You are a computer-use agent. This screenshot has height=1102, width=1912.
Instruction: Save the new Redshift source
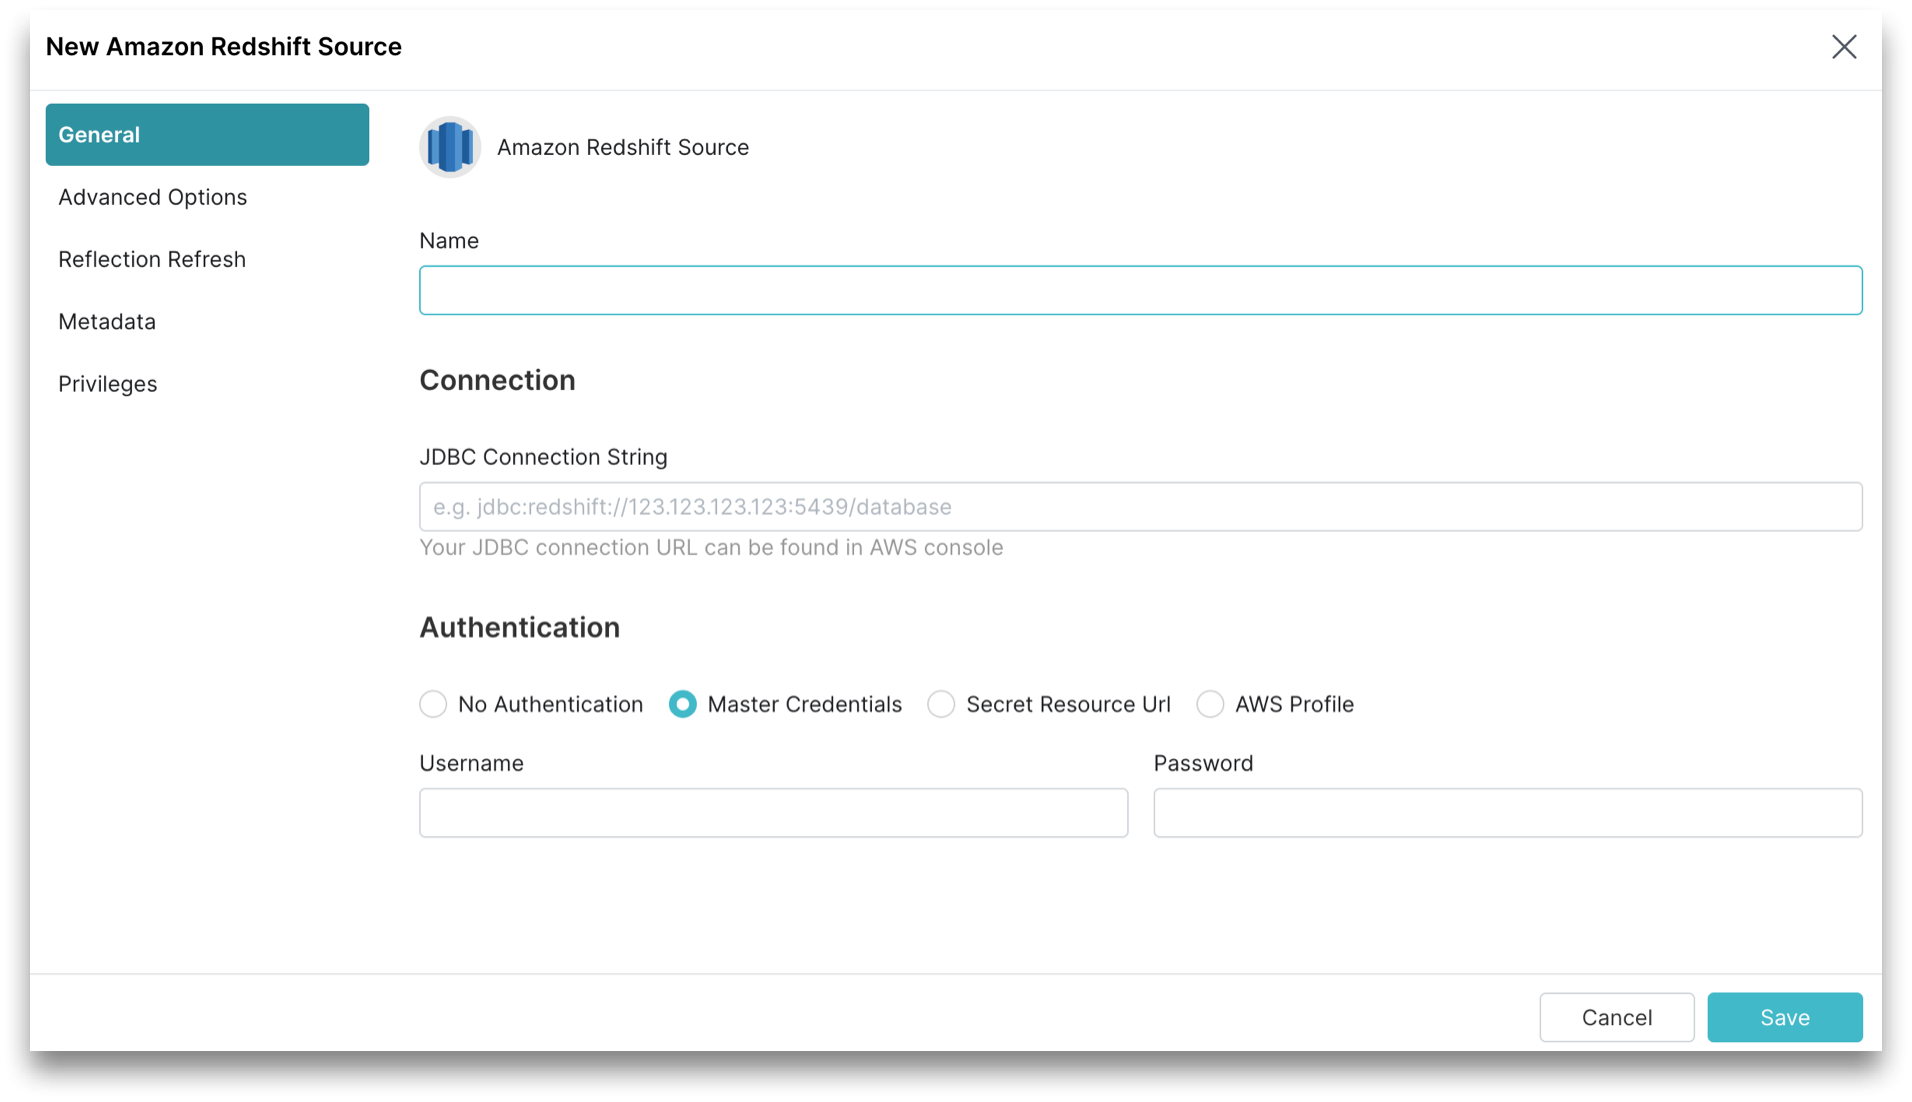pyautogui.click(x=1784, y=1017)
